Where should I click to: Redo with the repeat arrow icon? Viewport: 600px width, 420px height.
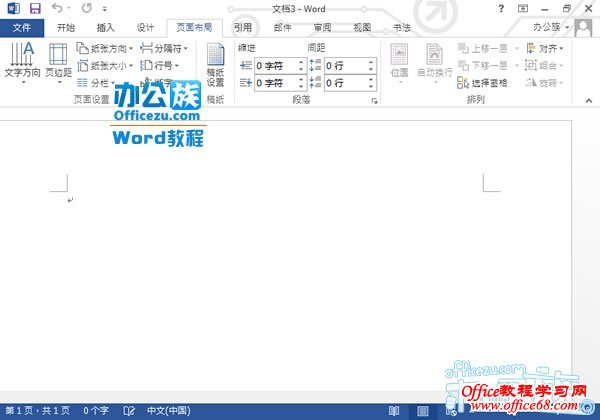(x=87, y=8)
